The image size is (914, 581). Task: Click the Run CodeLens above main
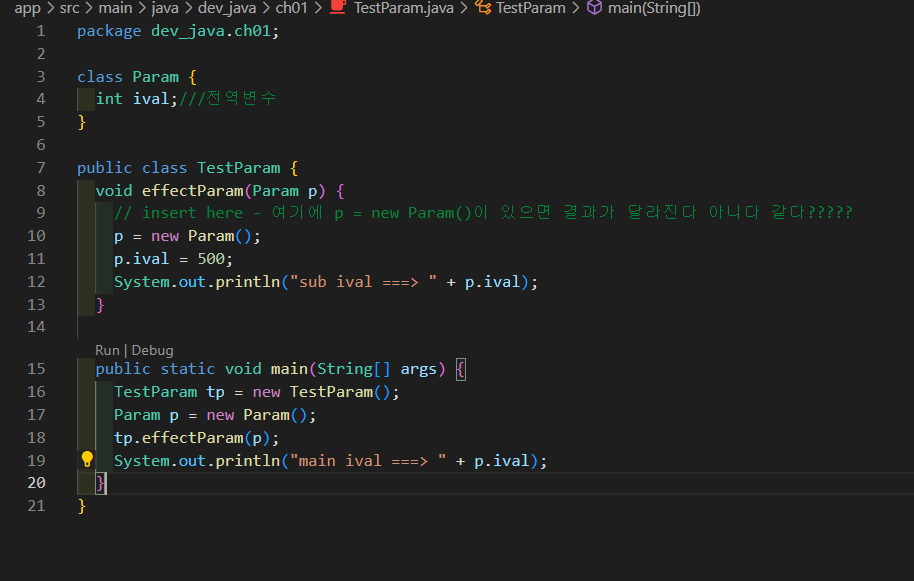coord(107,350)
